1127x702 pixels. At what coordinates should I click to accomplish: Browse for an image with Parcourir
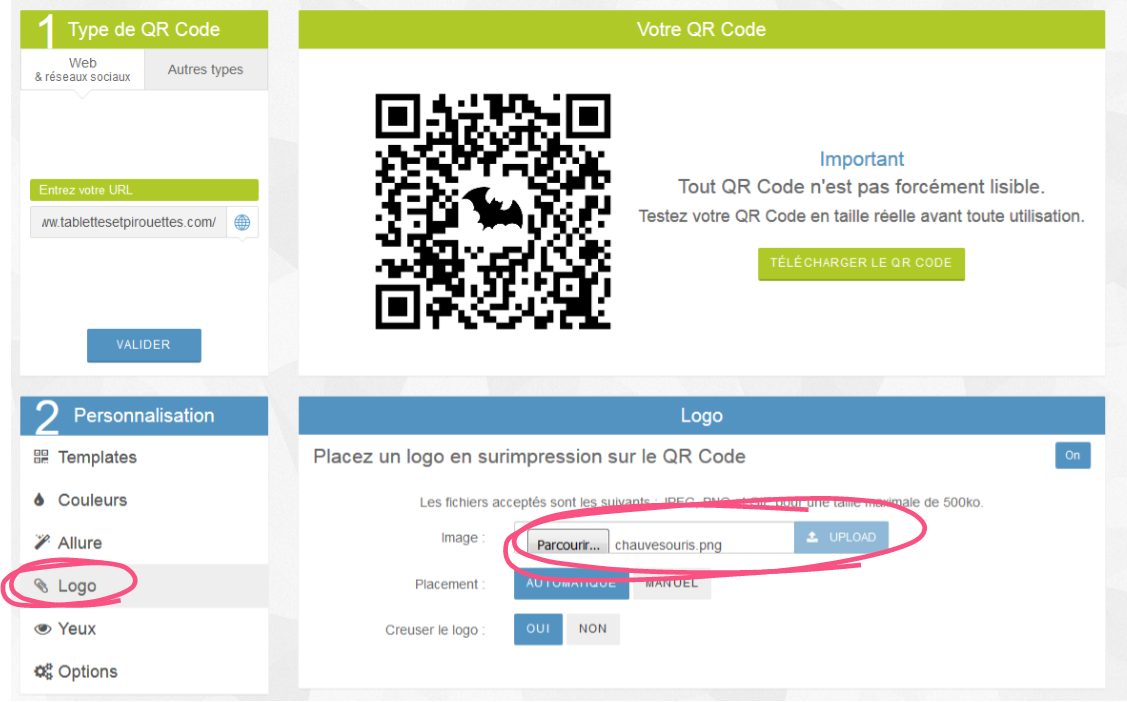[568, 544]
